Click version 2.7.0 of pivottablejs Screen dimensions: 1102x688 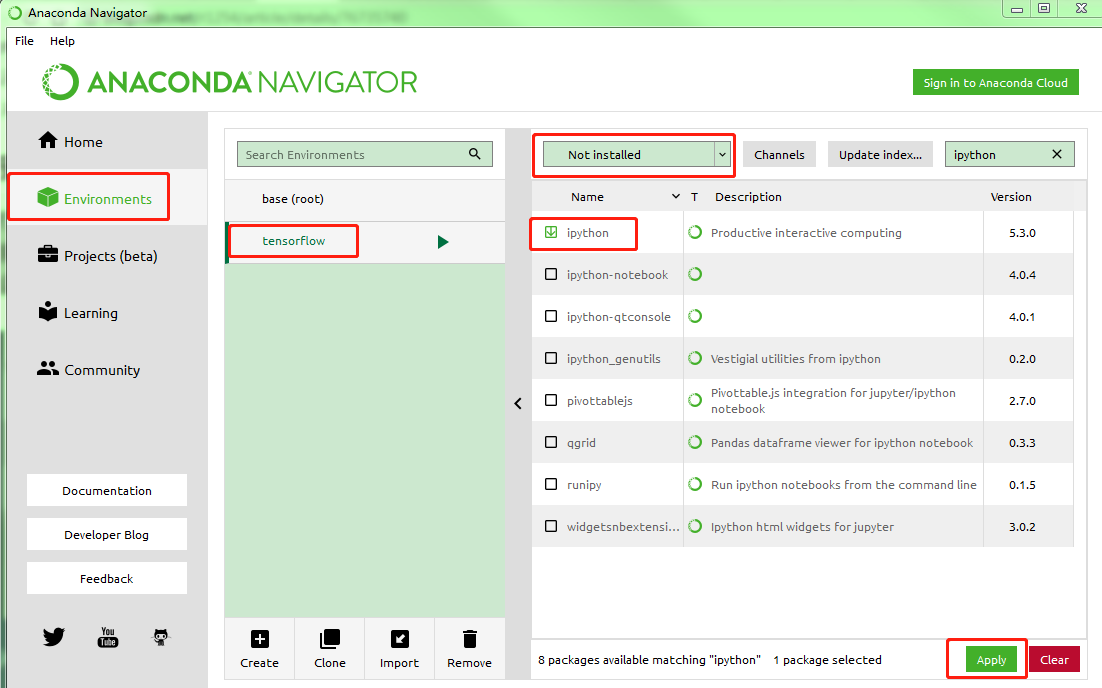point(1022,401)
